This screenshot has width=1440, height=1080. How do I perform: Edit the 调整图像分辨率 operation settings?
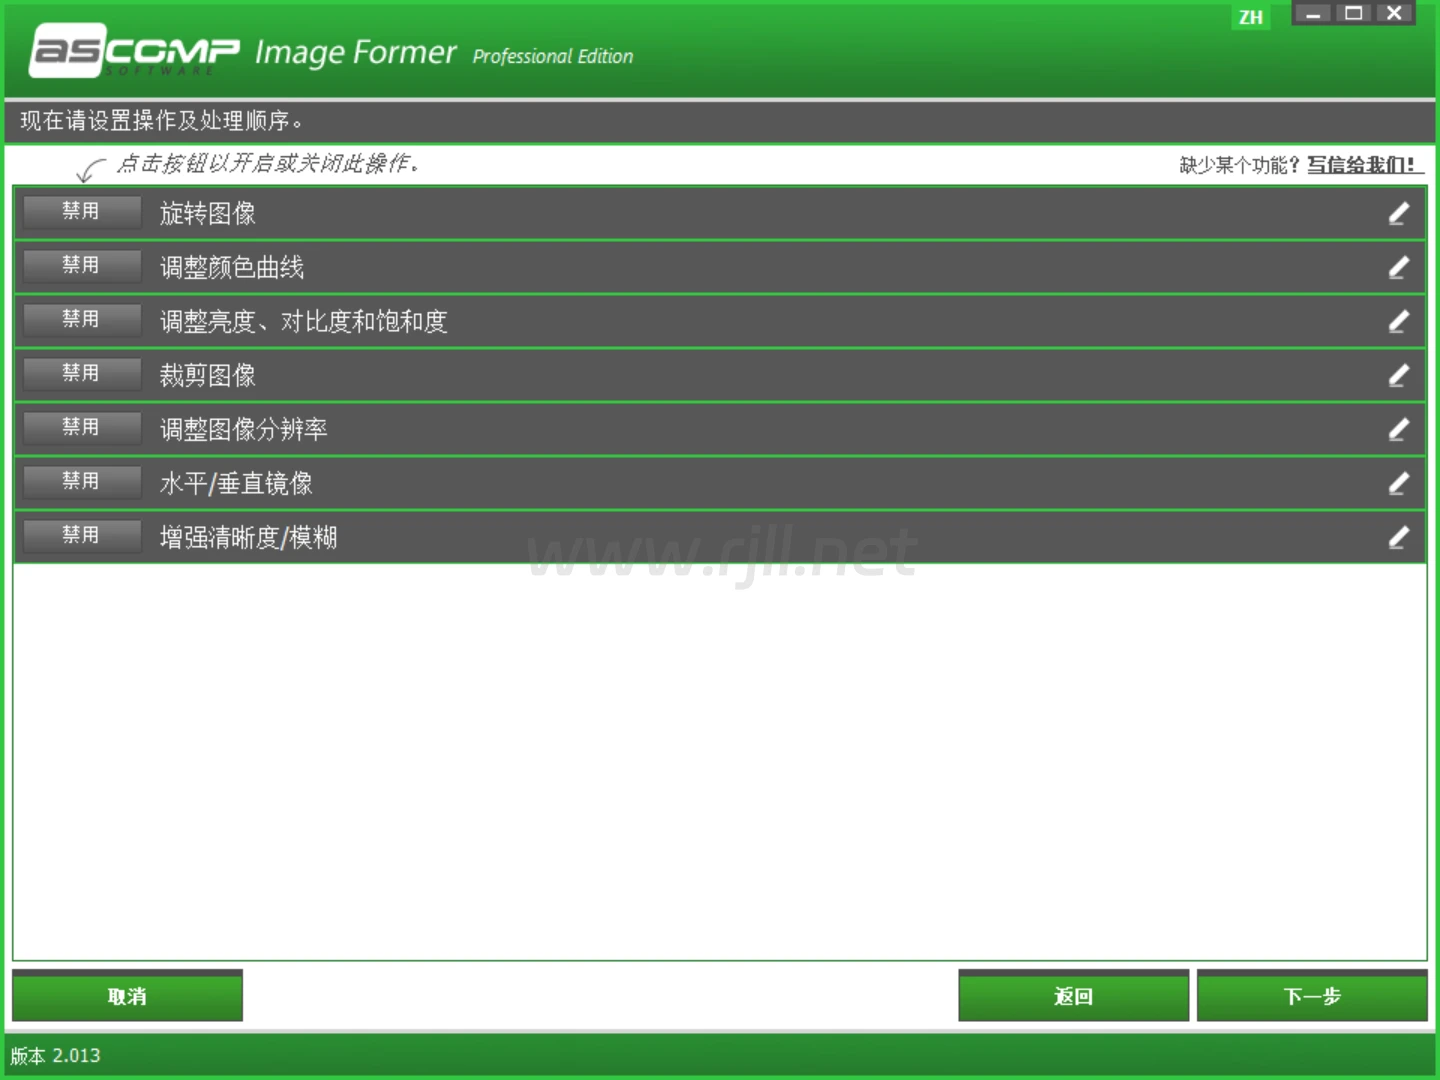click(x=1398, y=429)
